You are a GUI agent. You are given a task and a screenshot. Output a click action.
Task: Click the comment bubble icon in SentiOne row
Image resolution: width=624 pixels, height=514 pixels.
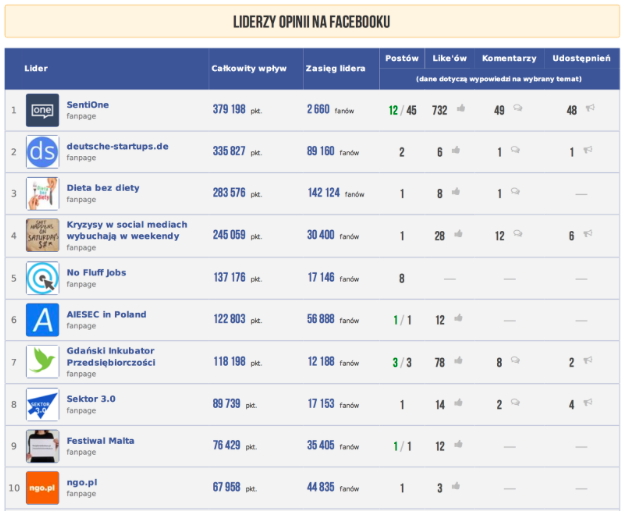[x=517, y=110]
